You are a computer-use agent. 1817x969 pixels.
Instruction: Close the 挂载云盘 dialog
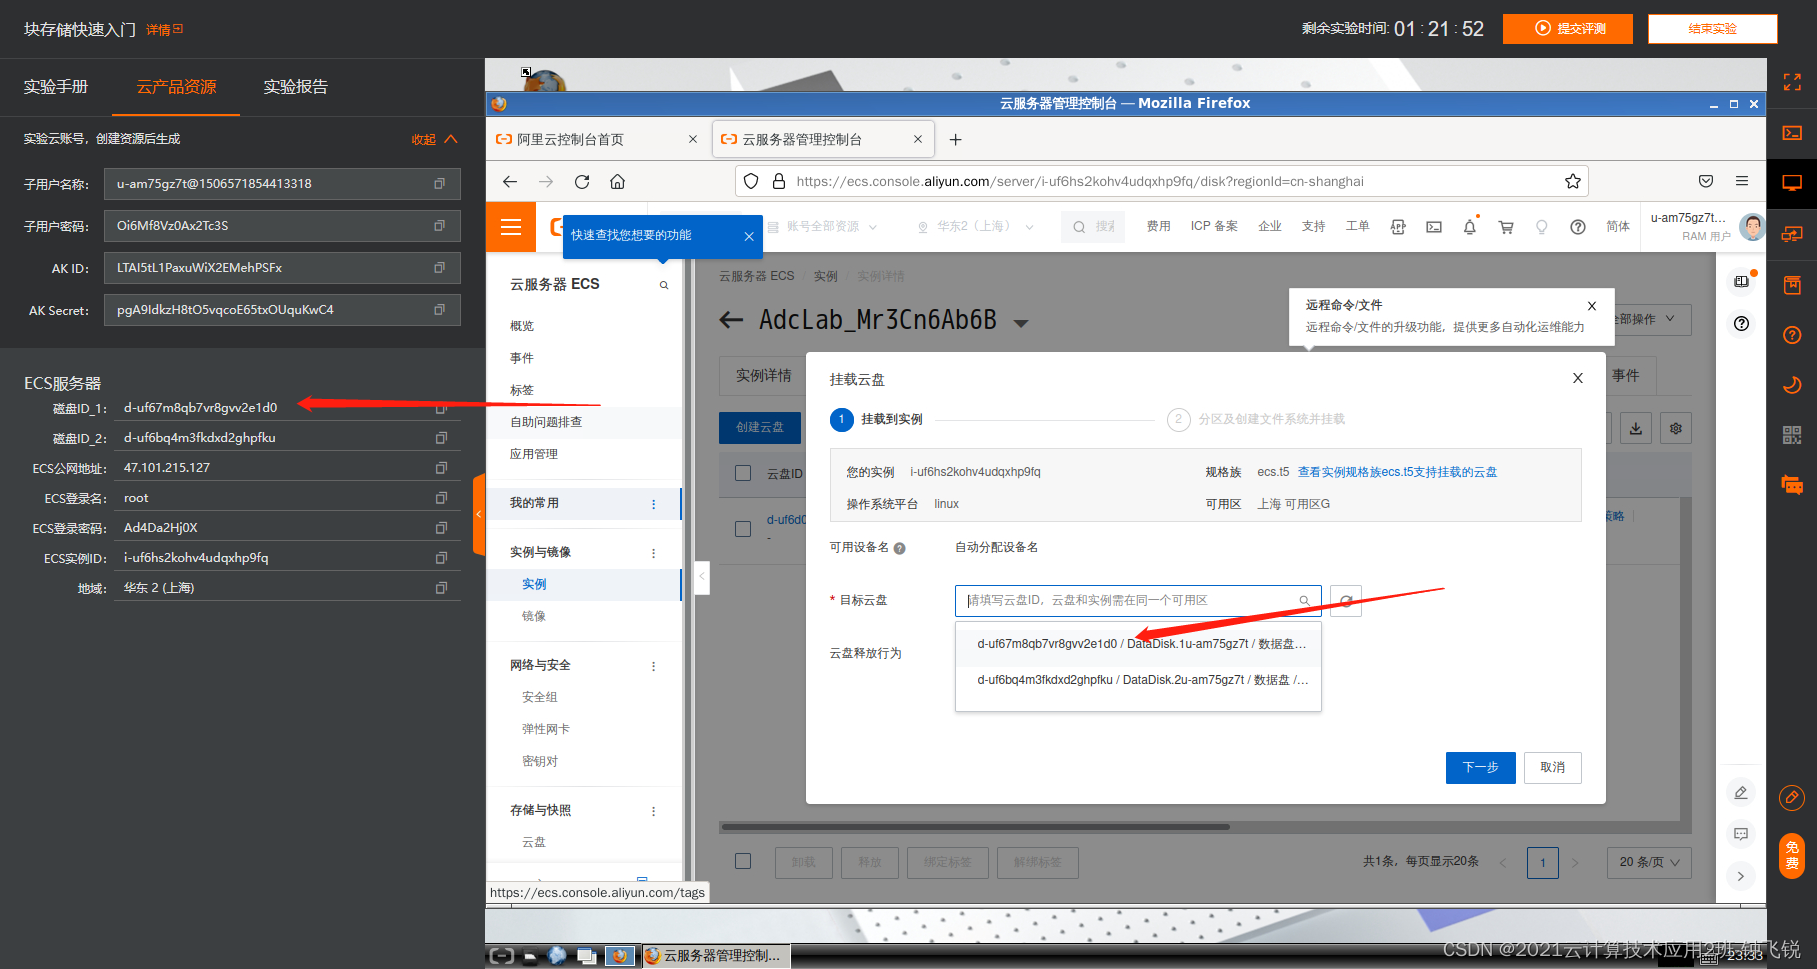[1578, 378]
